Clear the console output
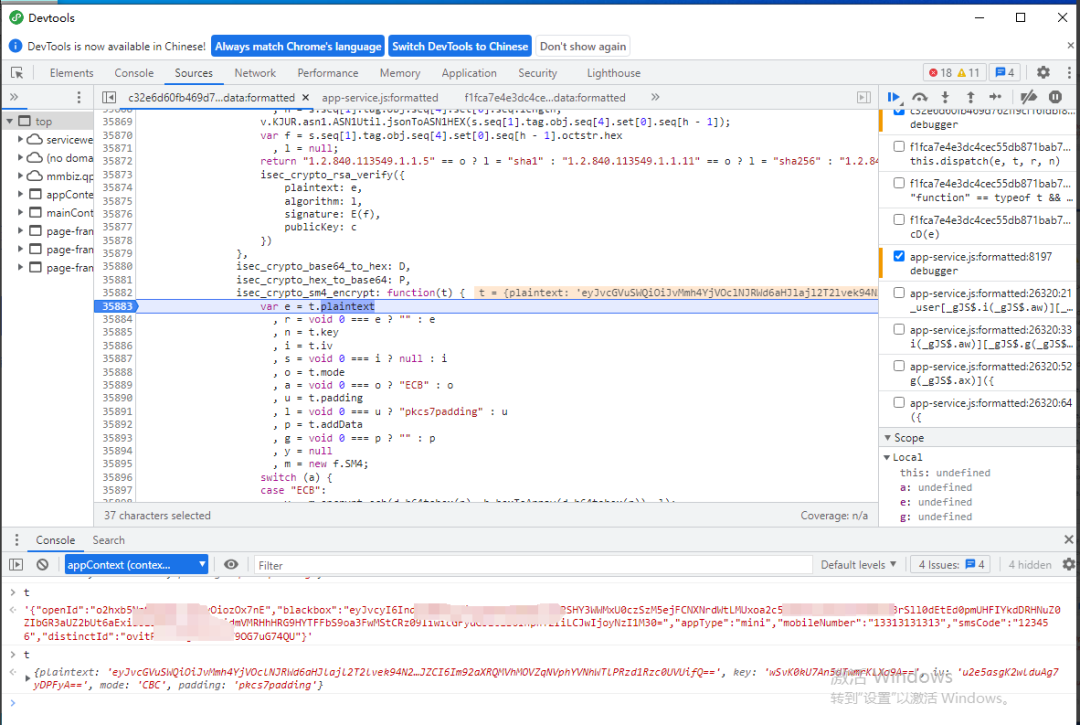The height and width of the screenshot is (725, 1080). pos(42,565)
